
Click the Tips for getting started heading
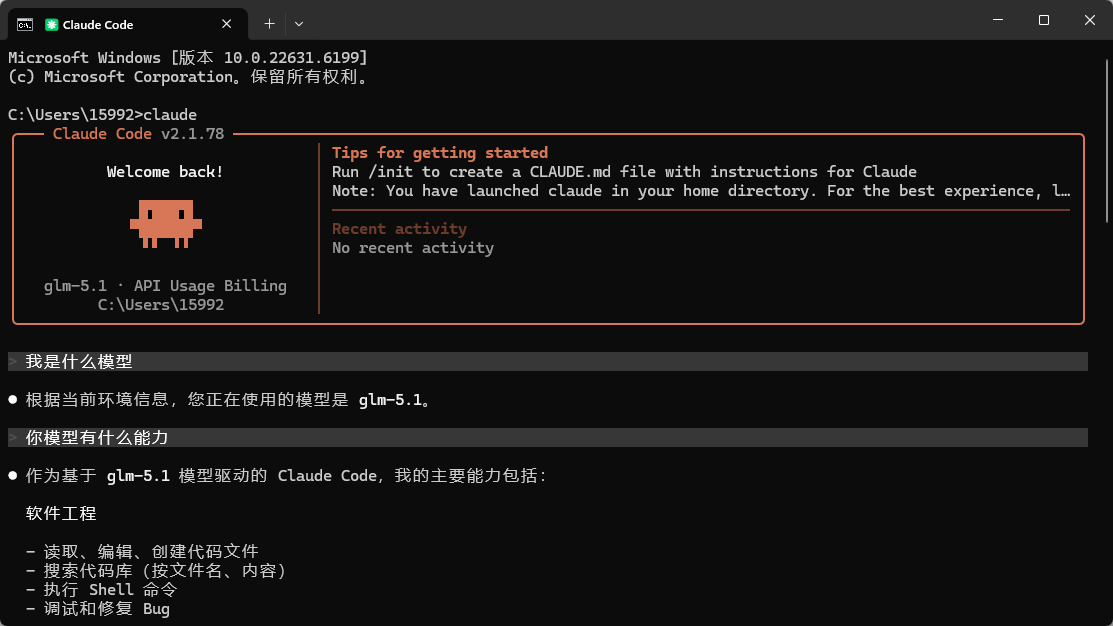point(439,153)
